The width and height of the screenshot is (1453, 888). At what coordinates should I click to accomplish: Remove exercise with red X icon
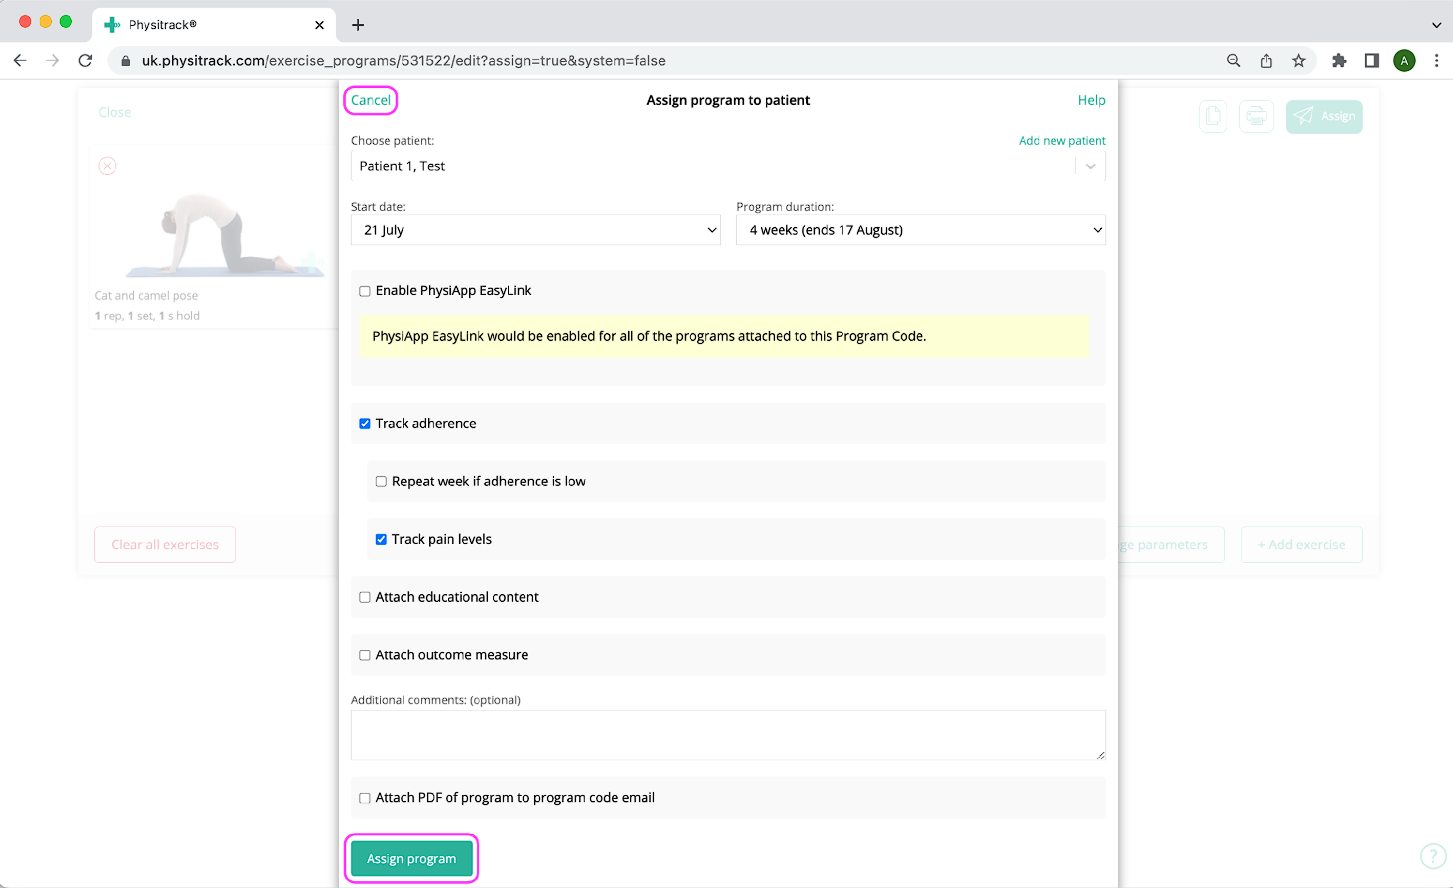point(107,166)
